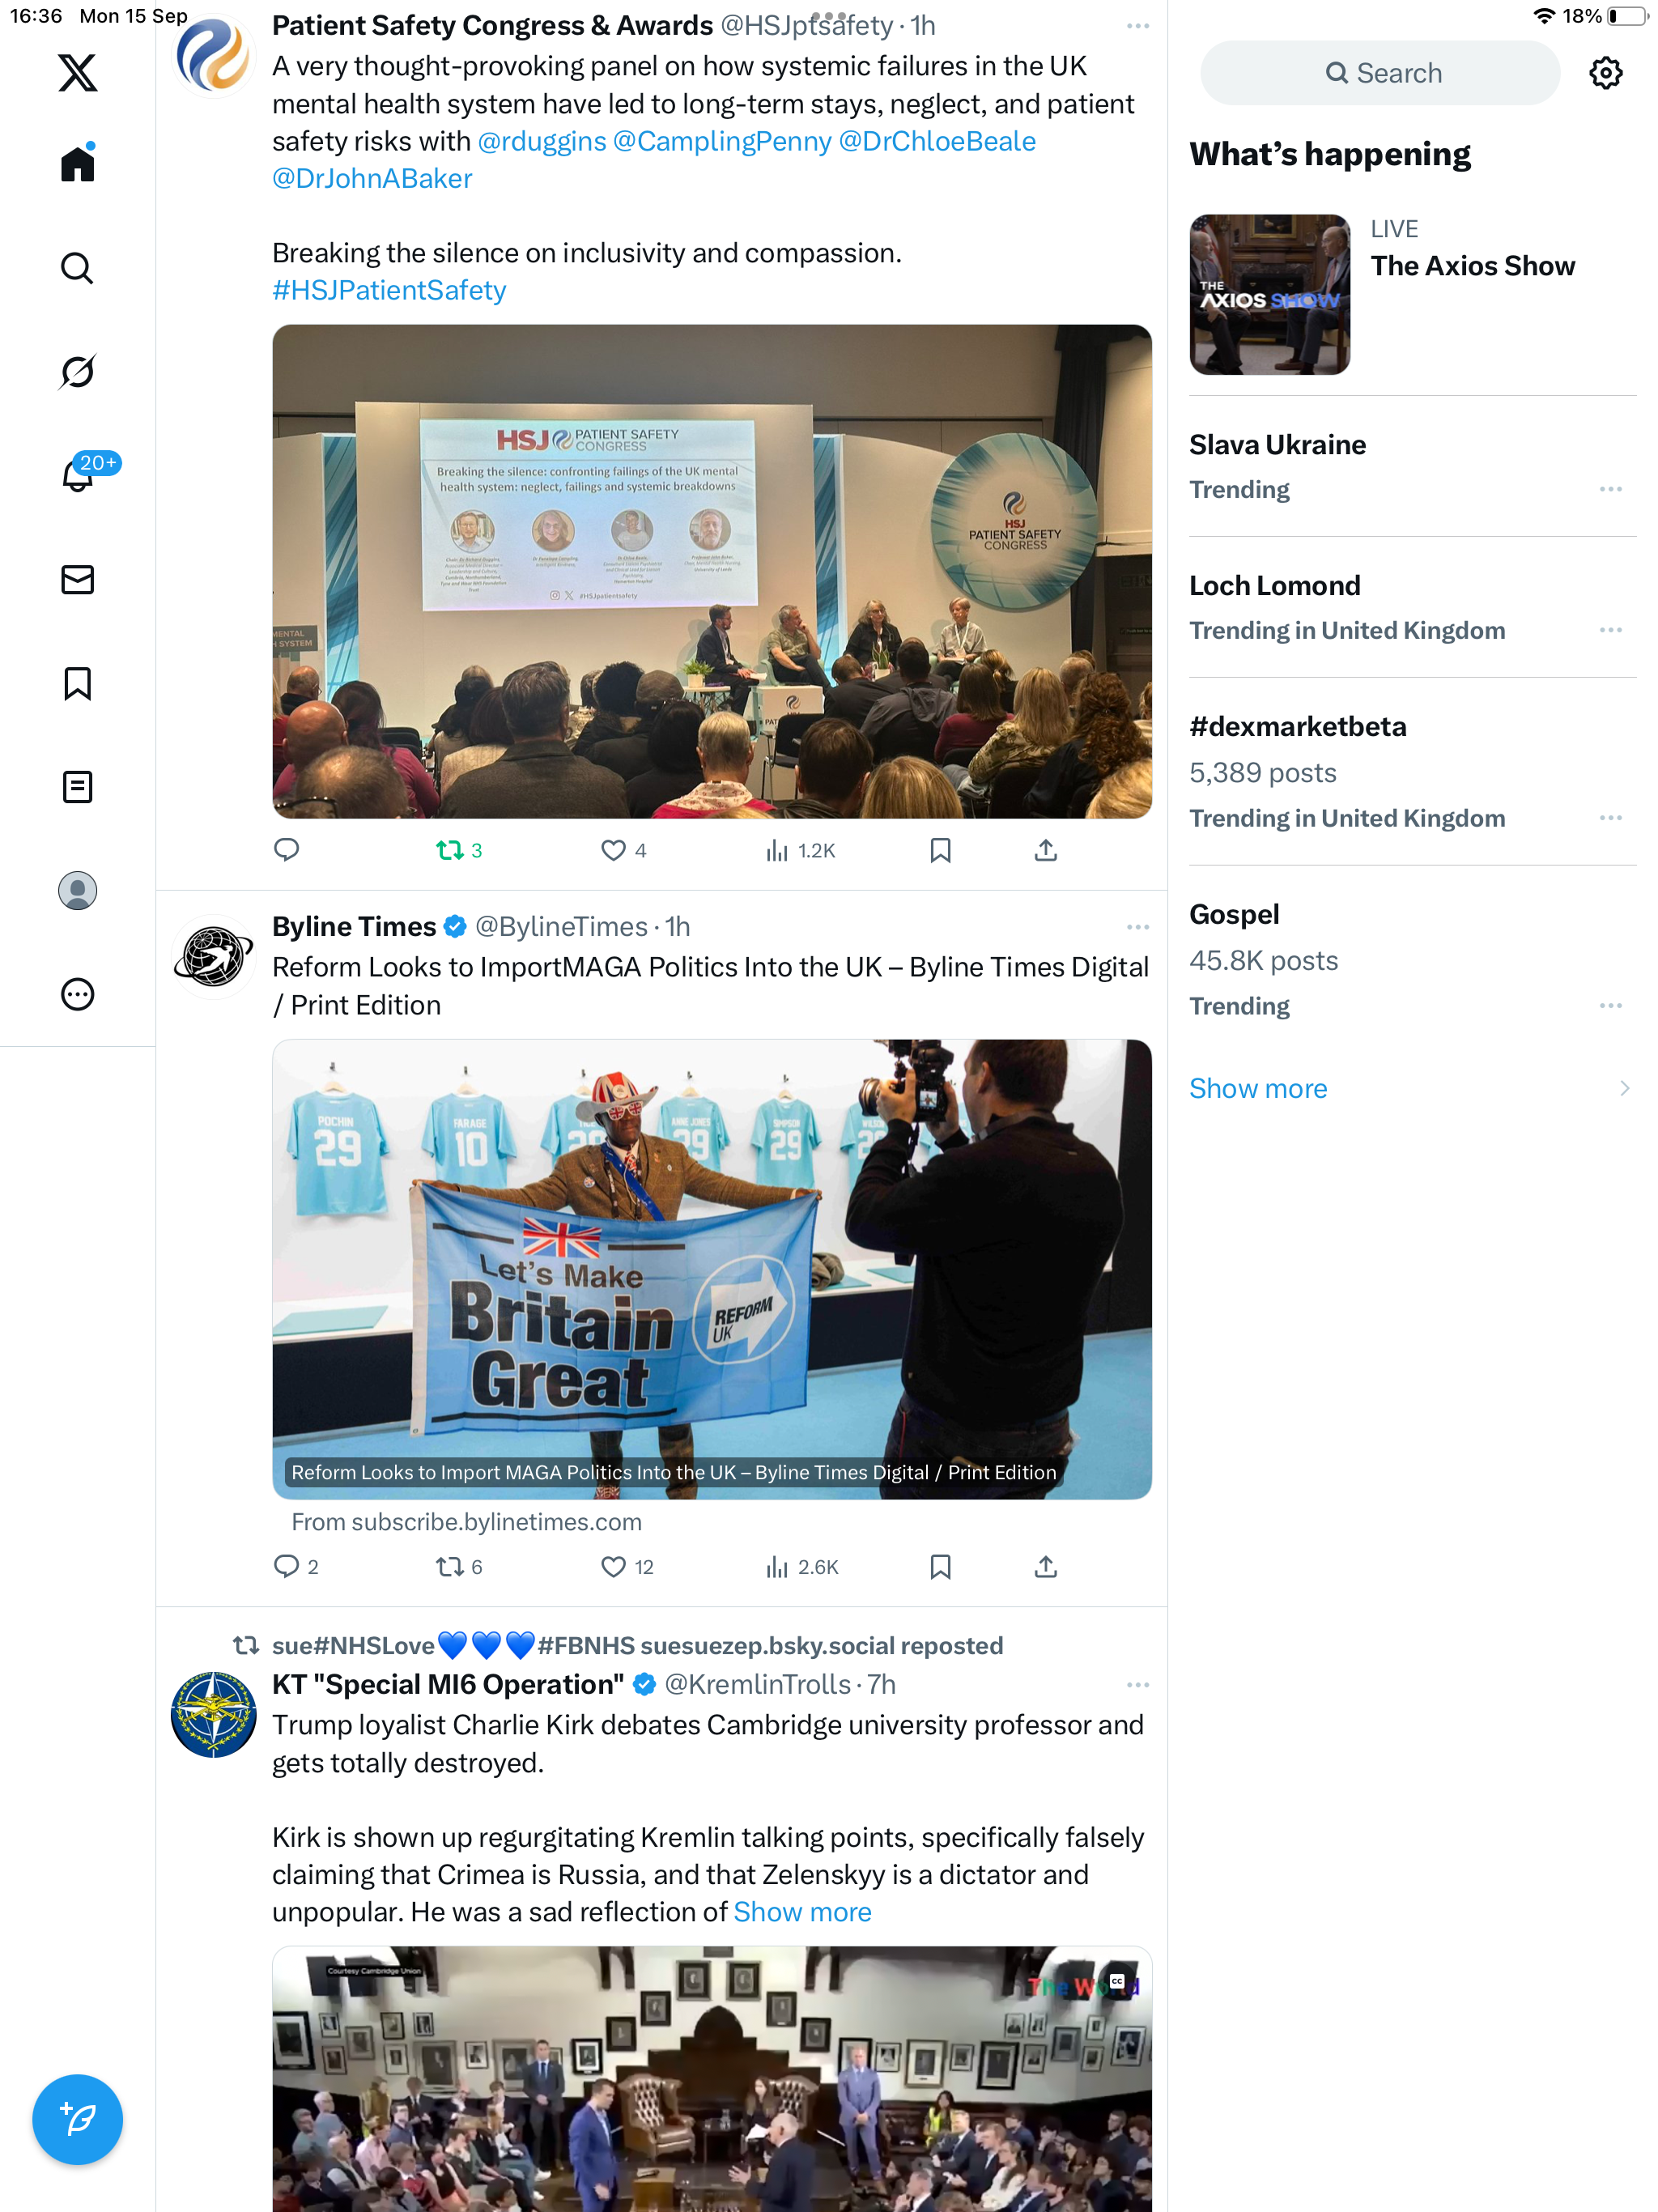Focus the Search field

tap(1380, 73)
